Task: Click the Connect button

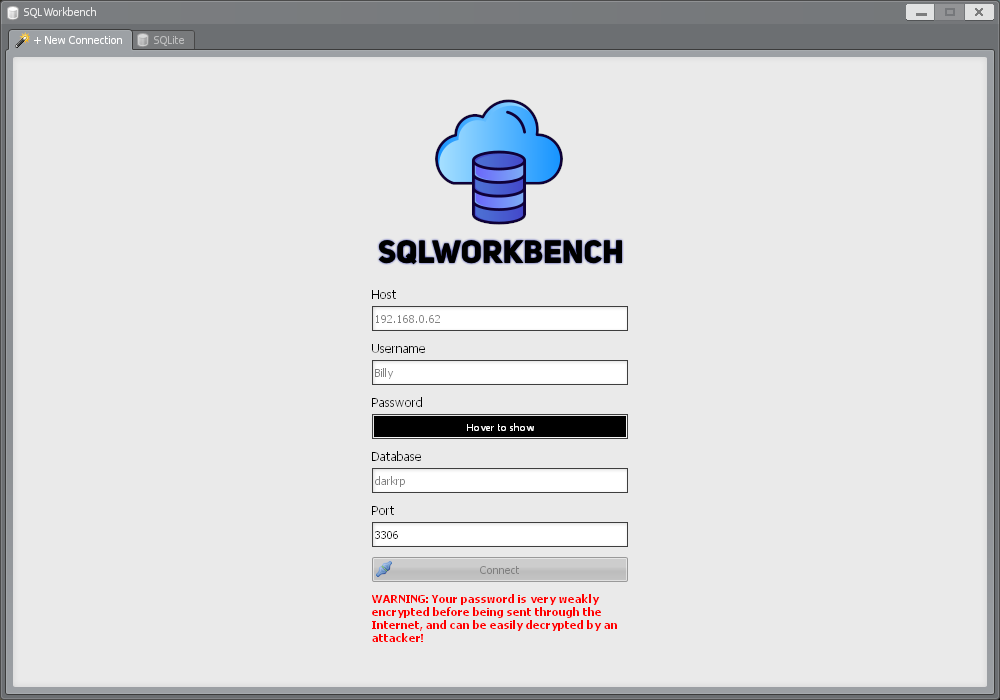Action: point(499,569)
